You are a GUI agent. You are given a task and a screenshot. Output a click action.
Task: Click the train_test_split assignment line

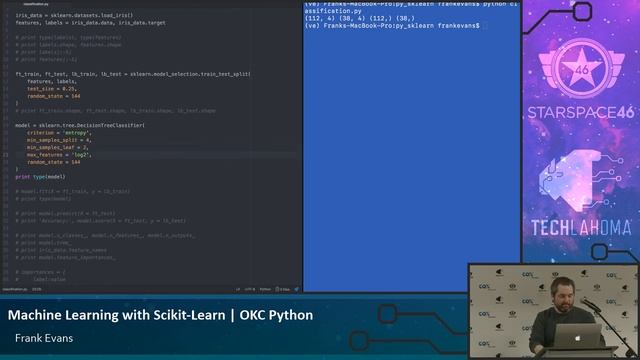point(133,74)
